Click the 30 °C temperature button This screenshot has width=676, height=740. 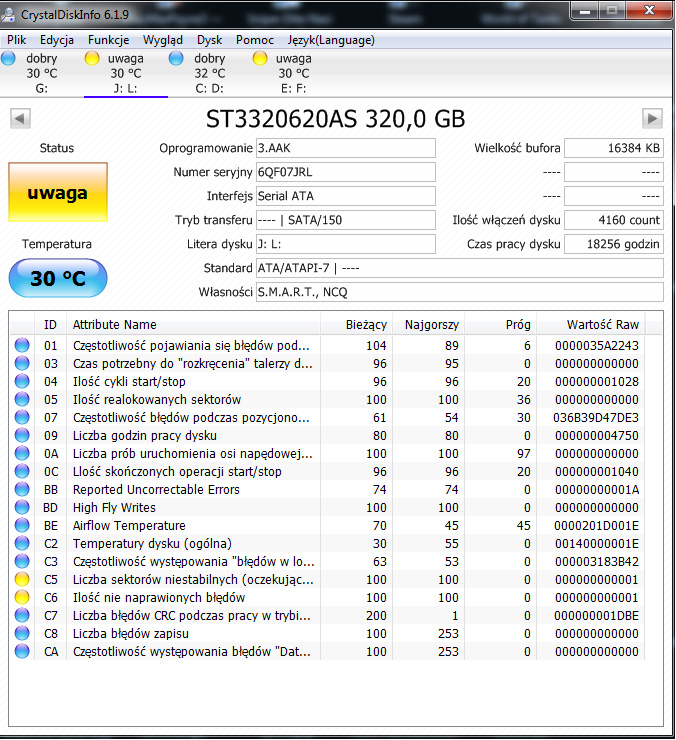(58, 278)
